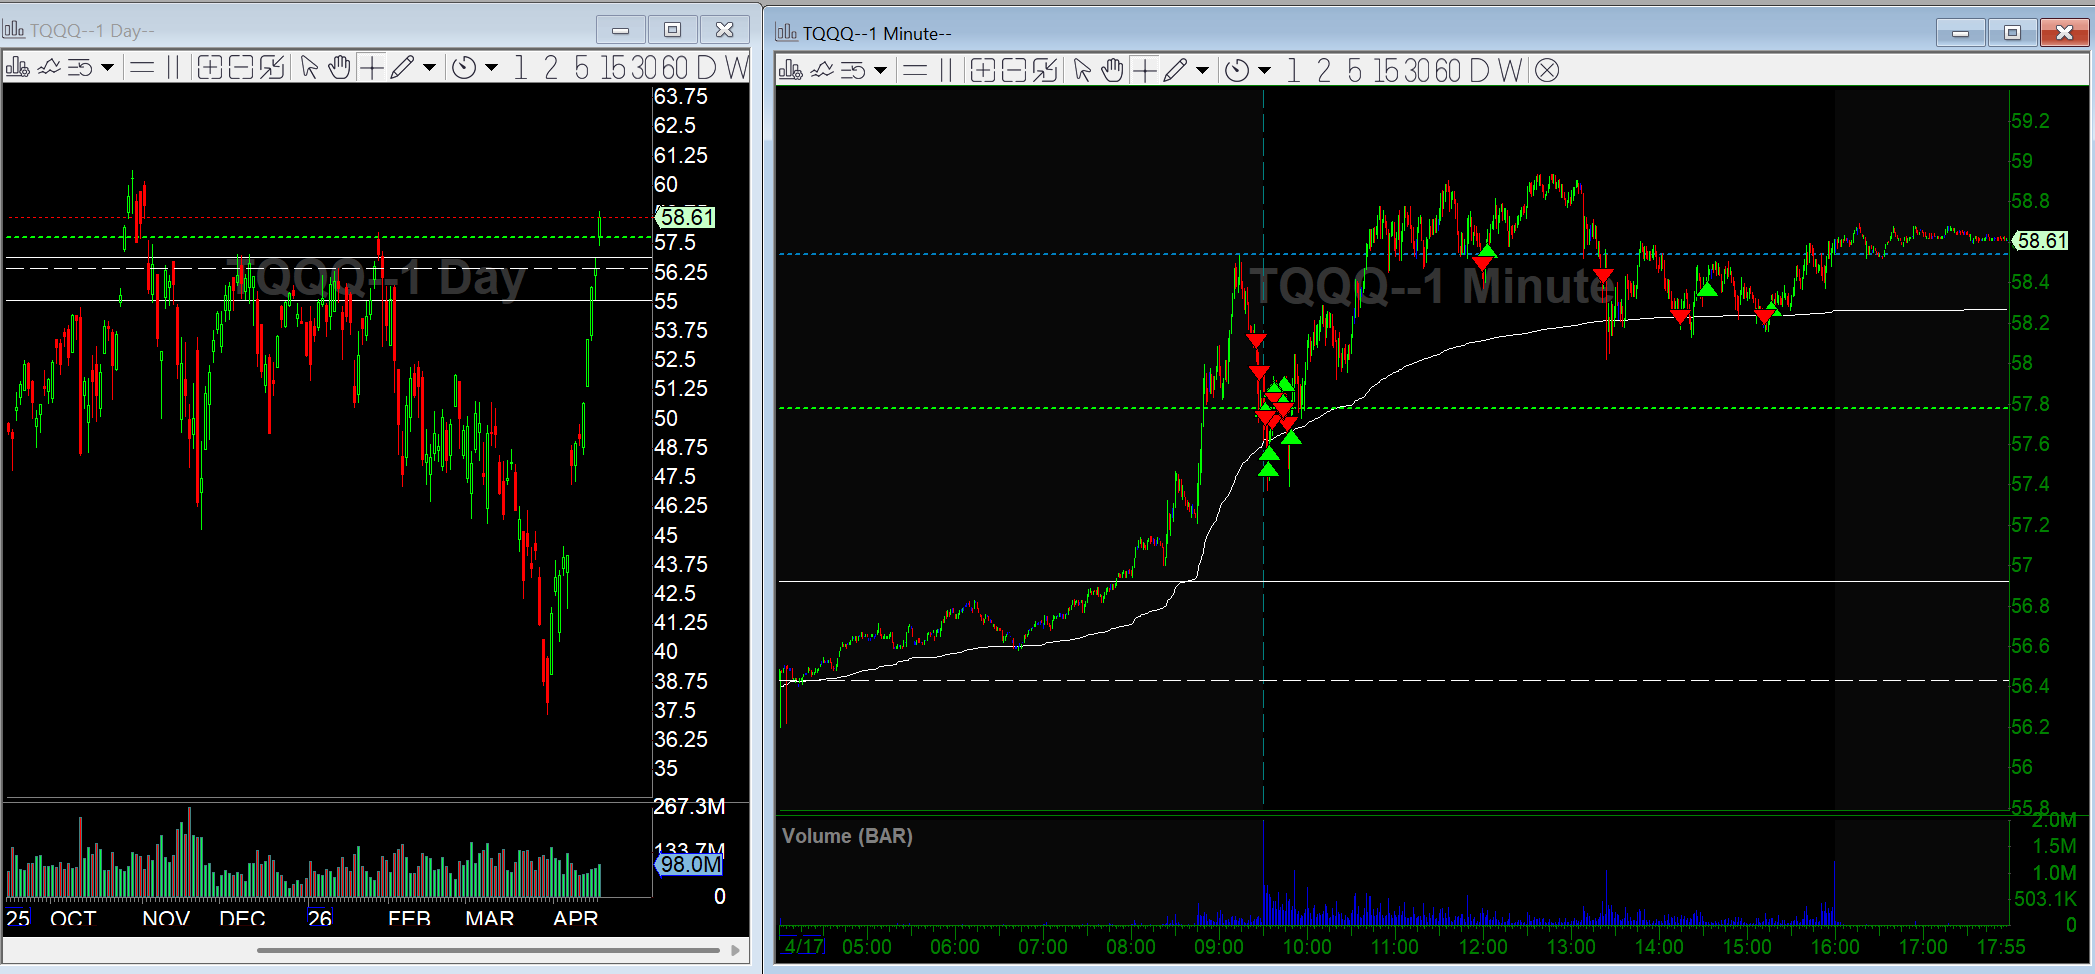Select vertical lines tool in 1 Minute chart
Screen dimensions: 2095x974
945,70
